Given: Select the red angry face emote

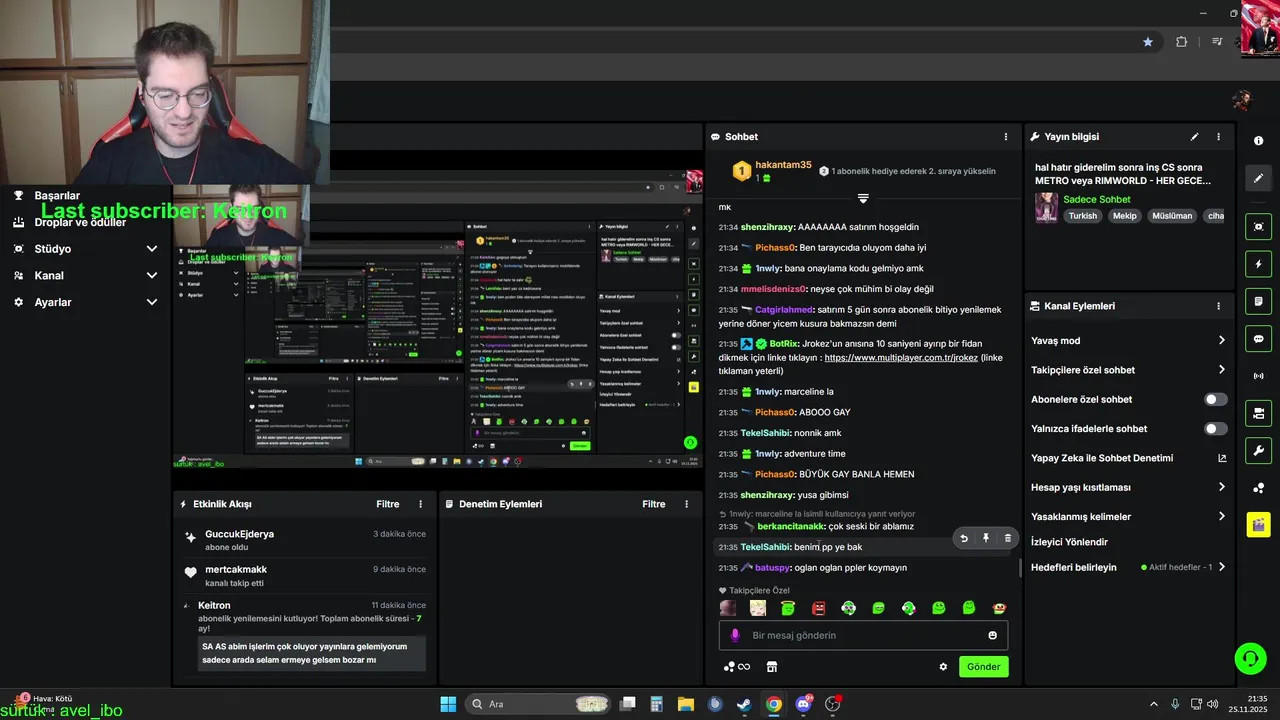Looking at the screenshot, I should [818, 608].
